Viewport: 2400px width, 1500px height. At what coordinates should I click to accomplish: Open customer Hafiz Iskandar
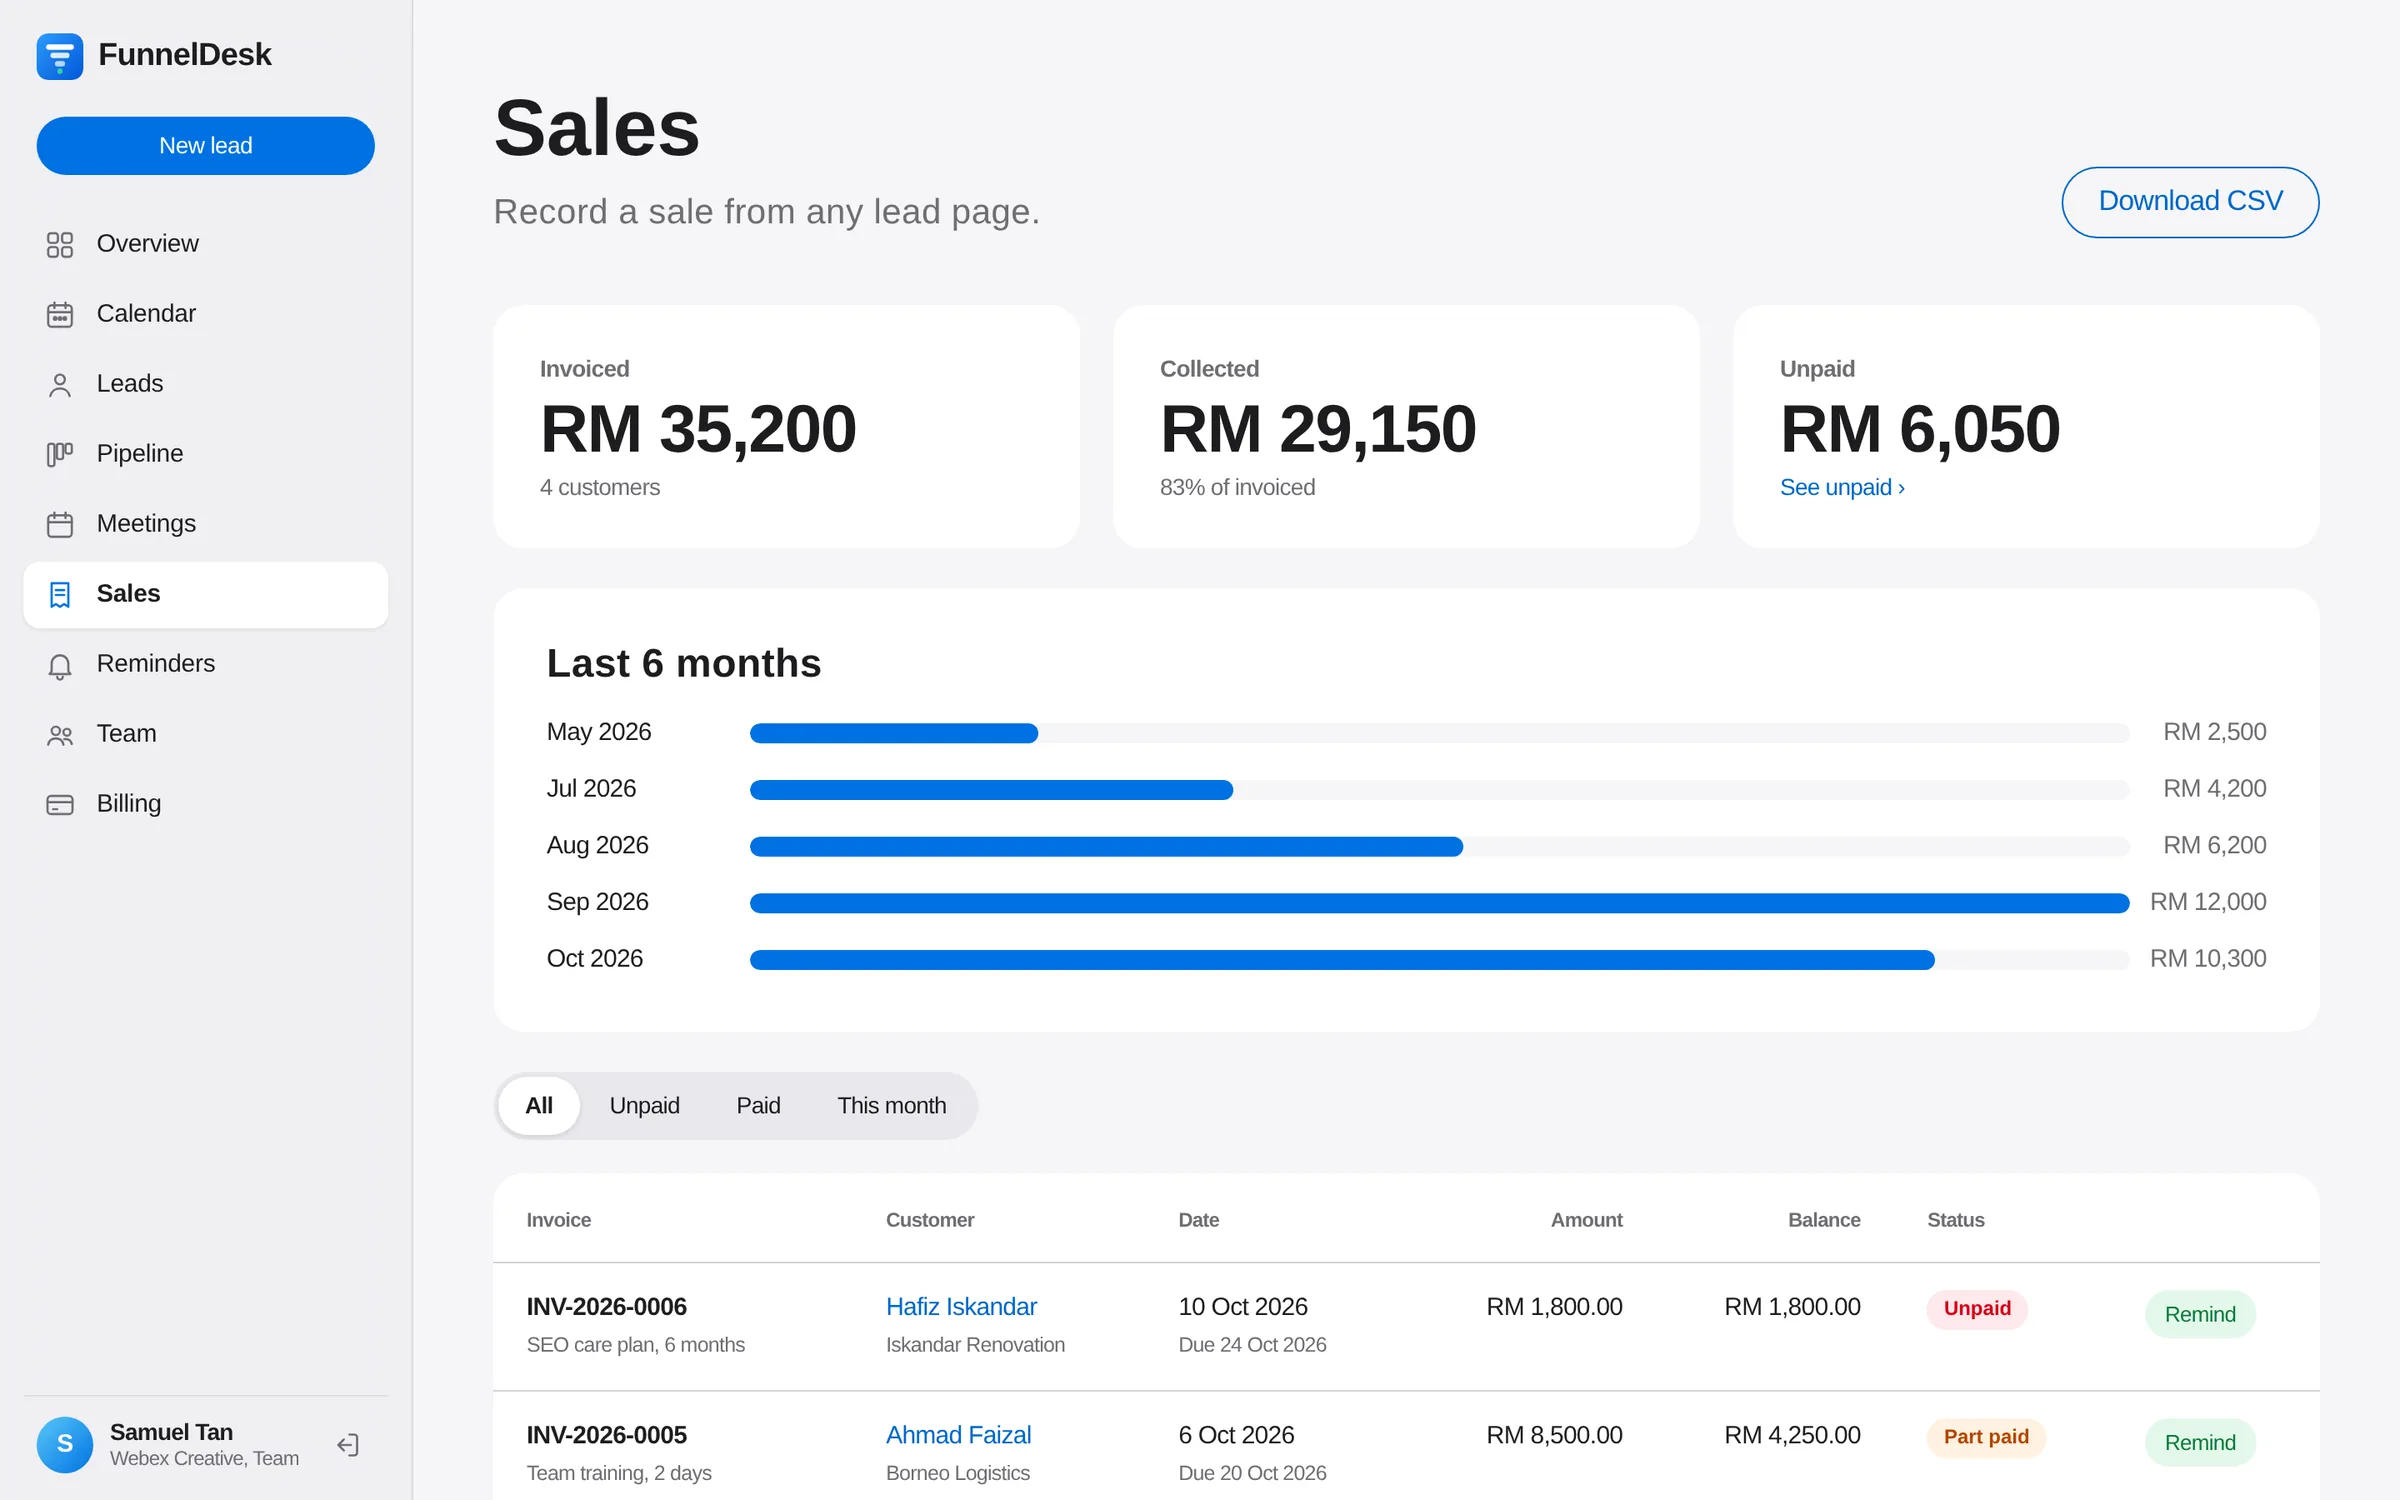(x=961, y=1307)
